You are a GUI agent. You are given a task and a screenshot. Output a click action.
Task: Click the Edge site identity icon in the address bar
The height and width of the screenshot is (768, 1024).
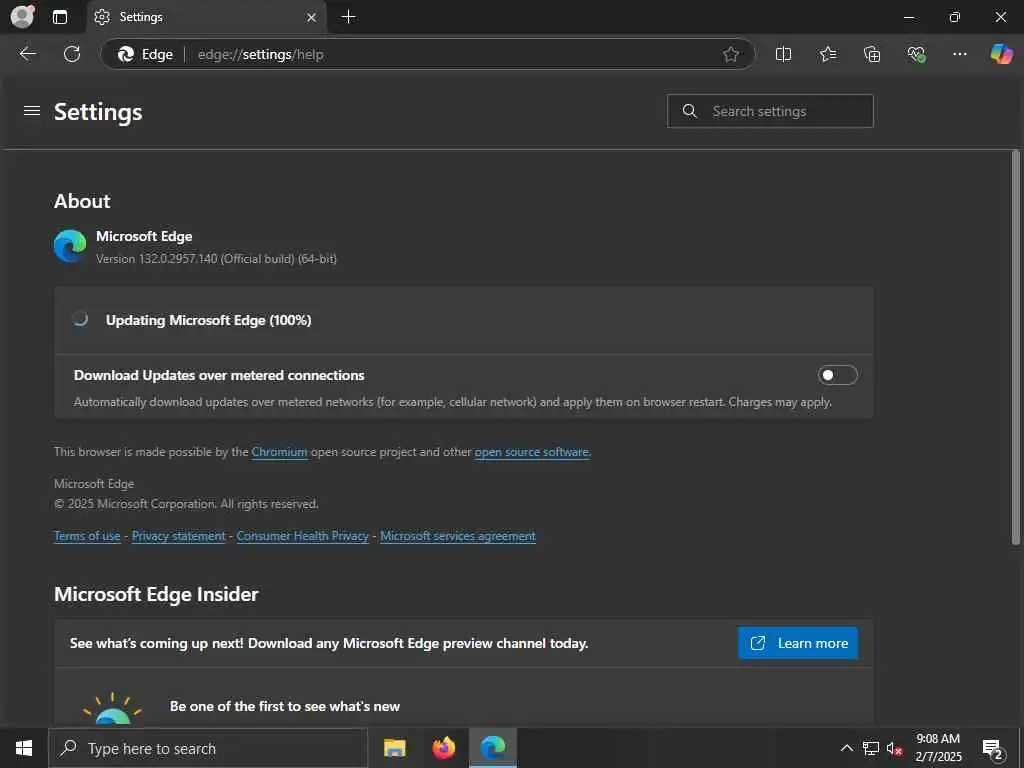145,54
